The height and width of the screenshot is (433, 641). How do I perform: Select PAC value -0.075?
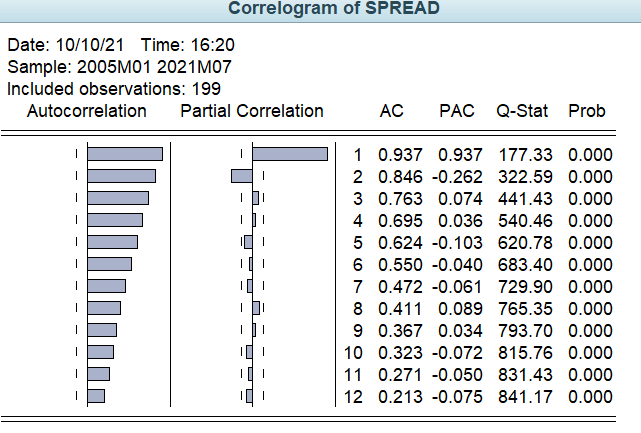[x=457, y=397]
